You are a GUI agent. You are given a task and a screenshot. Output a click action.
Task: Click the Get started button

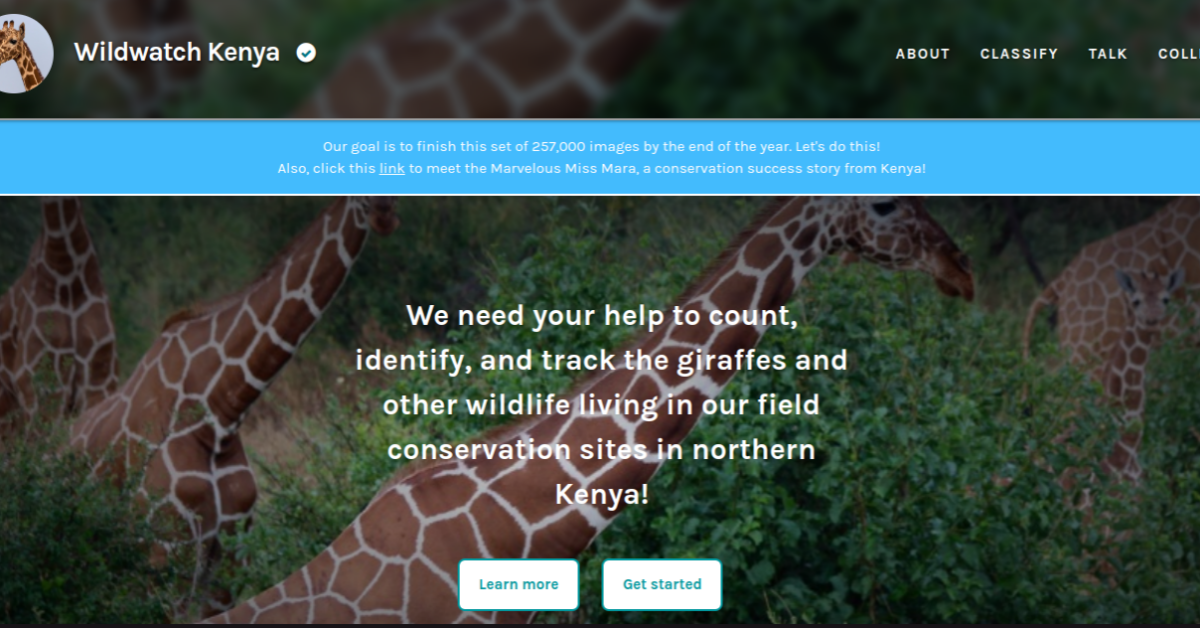click(662, 584)
